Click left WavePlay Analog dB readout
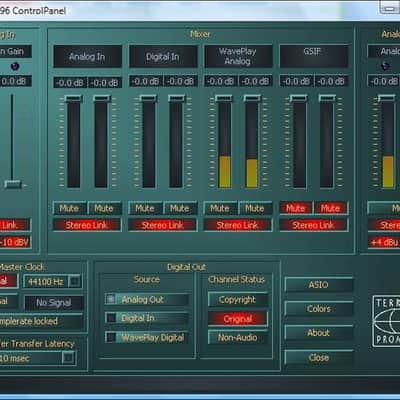The height and width of the screenshot is (400, 400). (x=221, y=81)
